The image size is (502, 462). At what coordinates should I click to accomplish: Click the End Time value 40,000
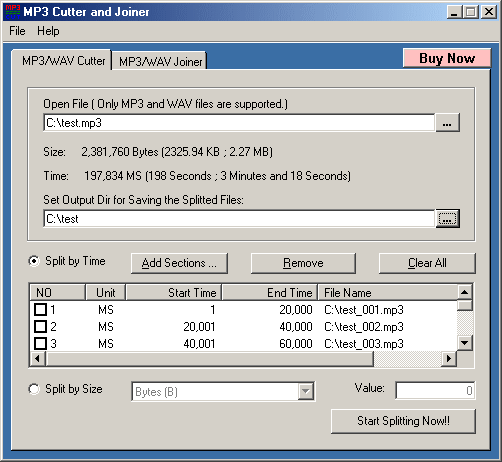pyautogui.click(x=296, y=327)
